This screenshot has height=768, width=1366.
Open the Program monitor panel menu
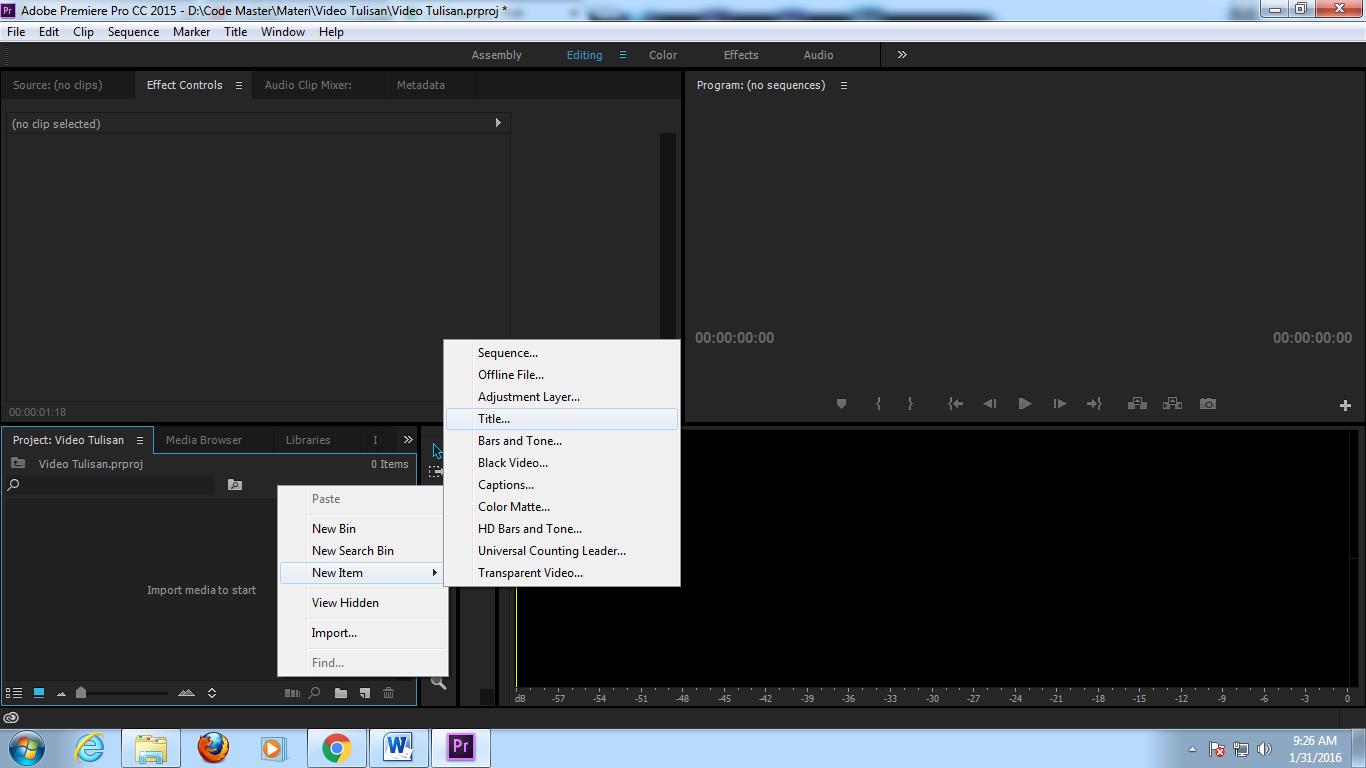click(x=844, y=85)
